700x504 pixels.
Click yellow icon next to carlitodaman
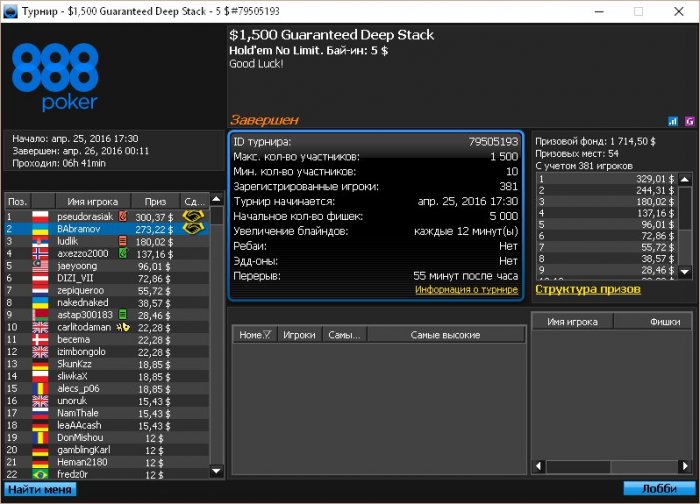tap(124, 327)
